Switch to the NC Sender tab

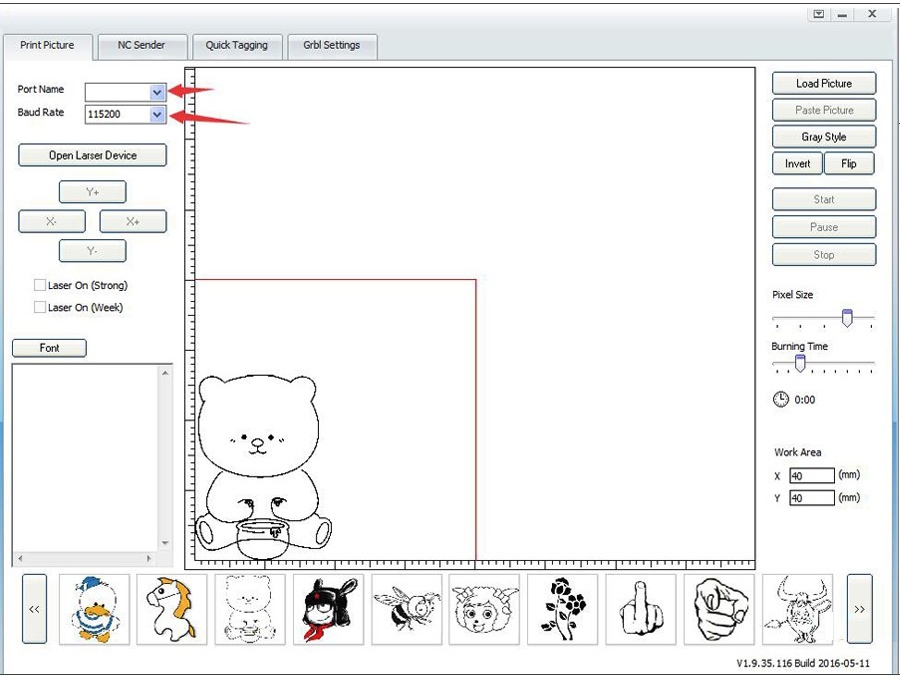click(141, 46)
